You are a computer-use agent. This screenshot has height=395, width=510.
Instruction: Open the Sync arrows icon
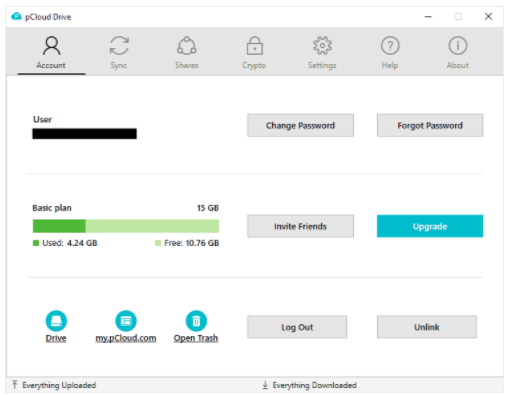click(x=119, y=46)
